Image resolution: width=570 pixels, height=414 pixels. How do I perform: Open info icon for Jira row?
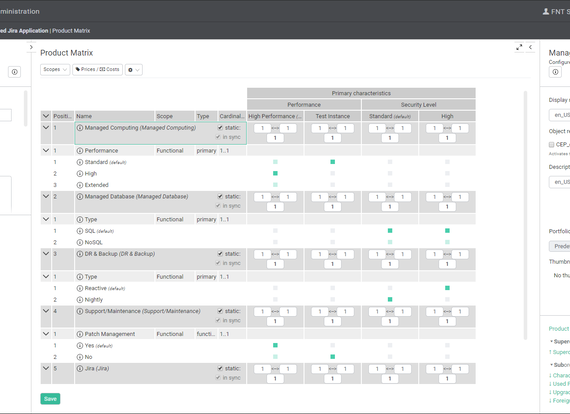tap(80, 369)
